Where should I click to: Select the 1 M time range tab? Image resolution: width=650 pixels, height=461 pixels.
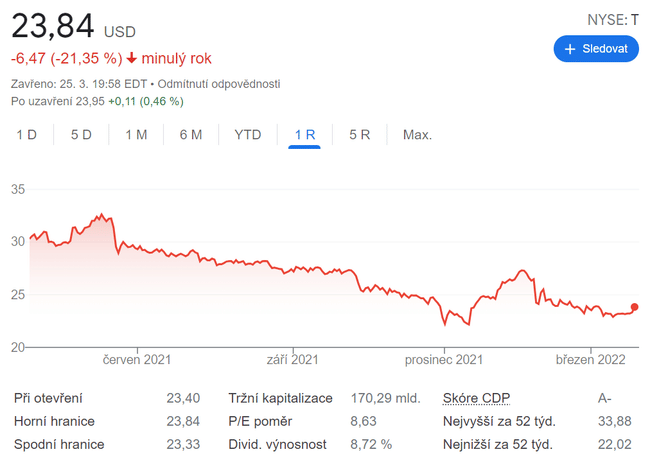pos(136,134)
